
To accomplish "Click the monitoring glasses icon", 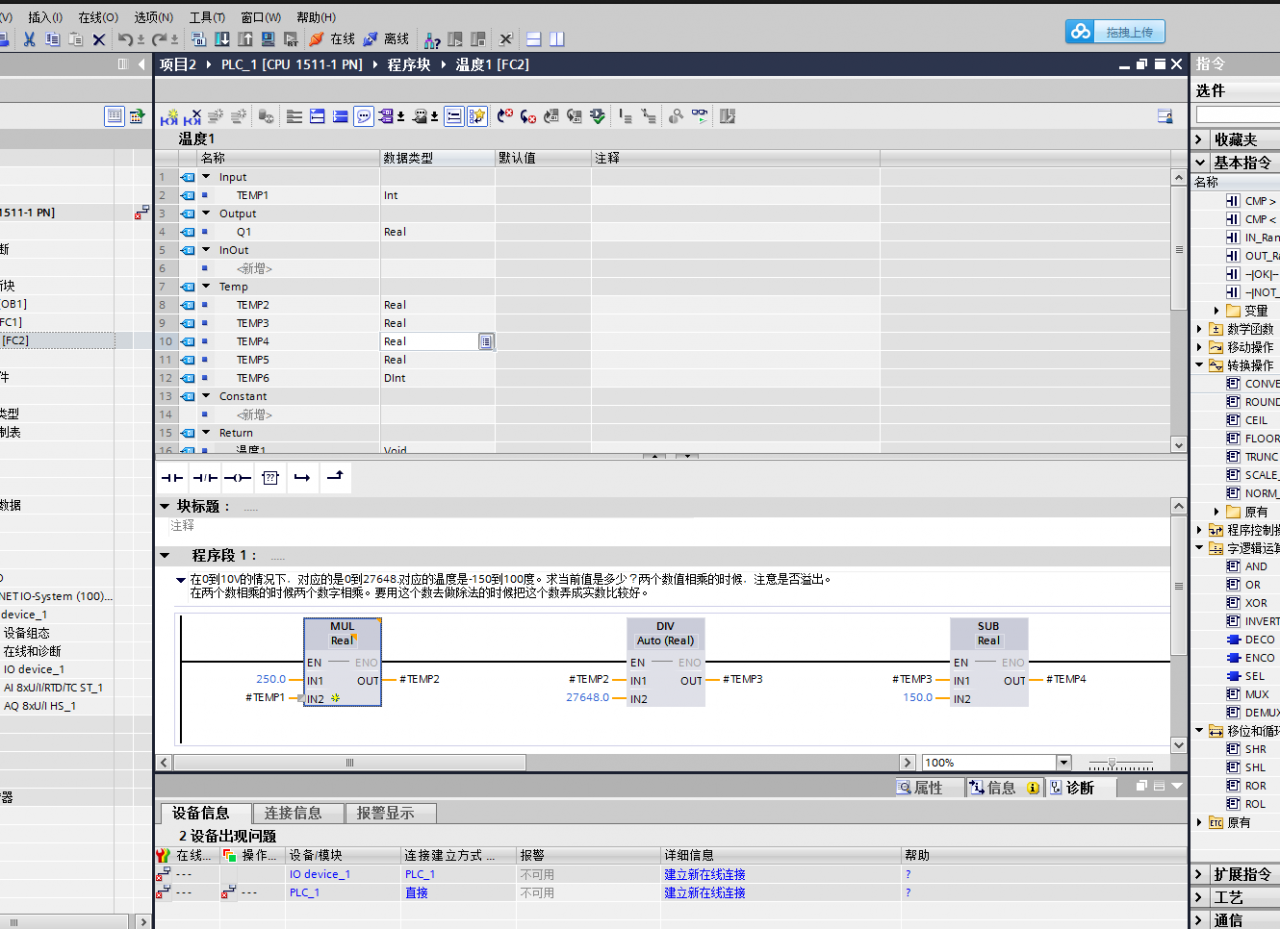I will tap(699, 116).
